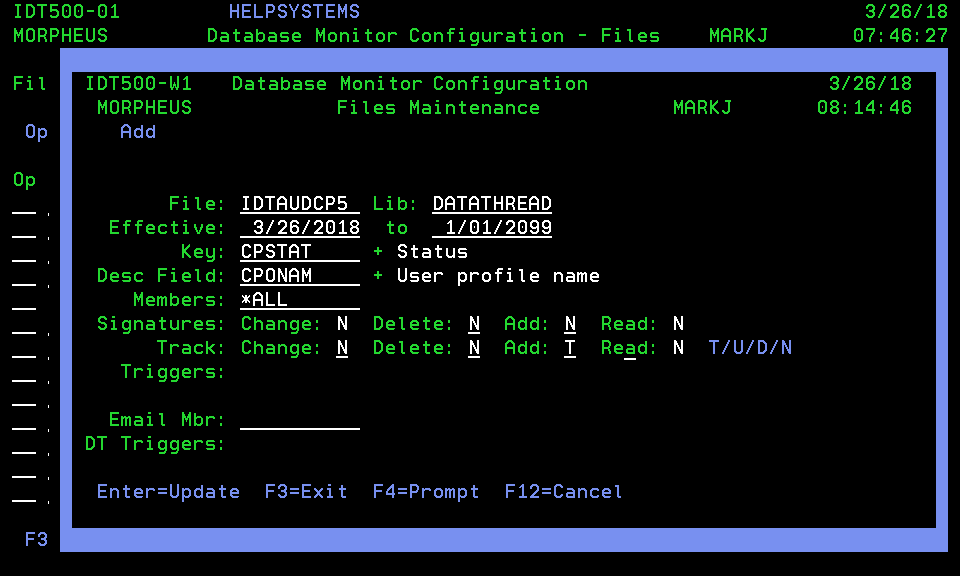Screen dimensions: 960x576
Task: Click the T/U/D/N allowed values hint
Action: click(x=750, y=348)
